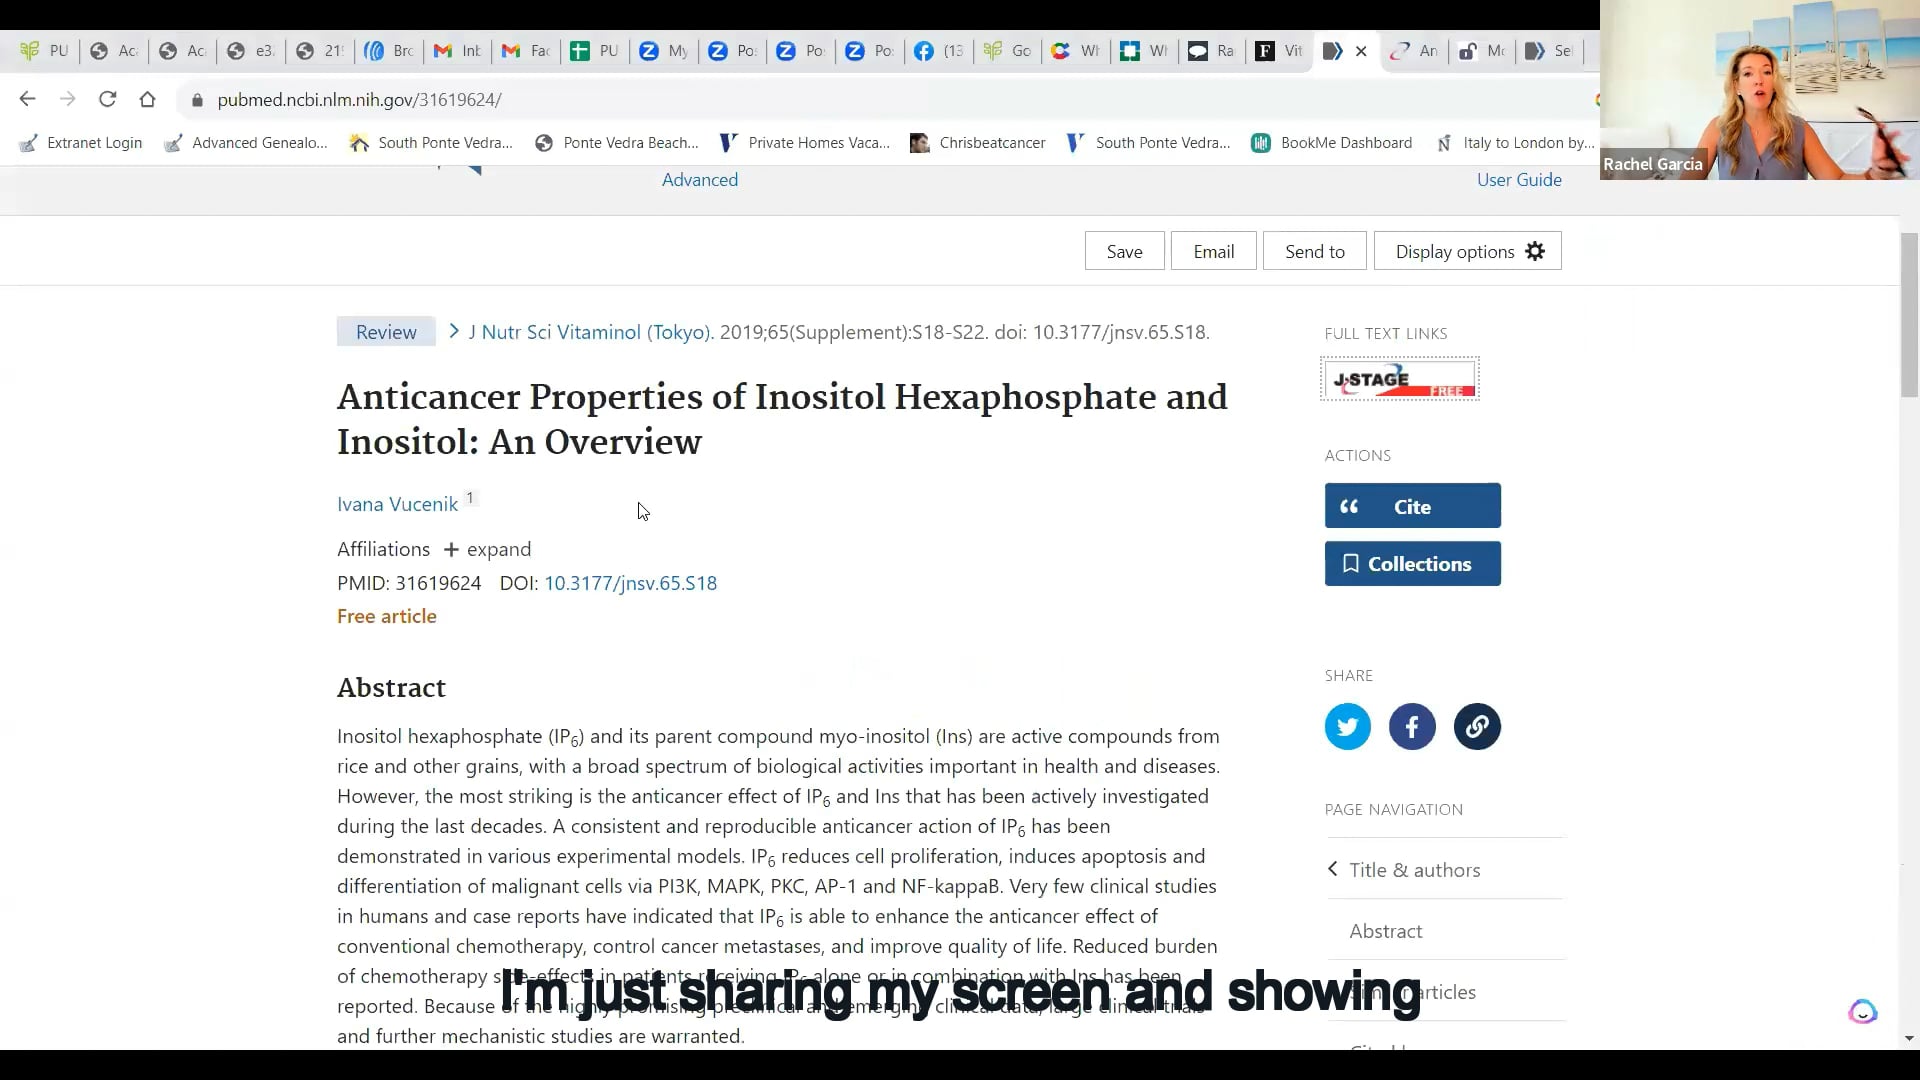Open the DOI link 10.3177/jnsv.65.S18
The width and height of the screenshot is (1920, 1080).
coord(630,583)
